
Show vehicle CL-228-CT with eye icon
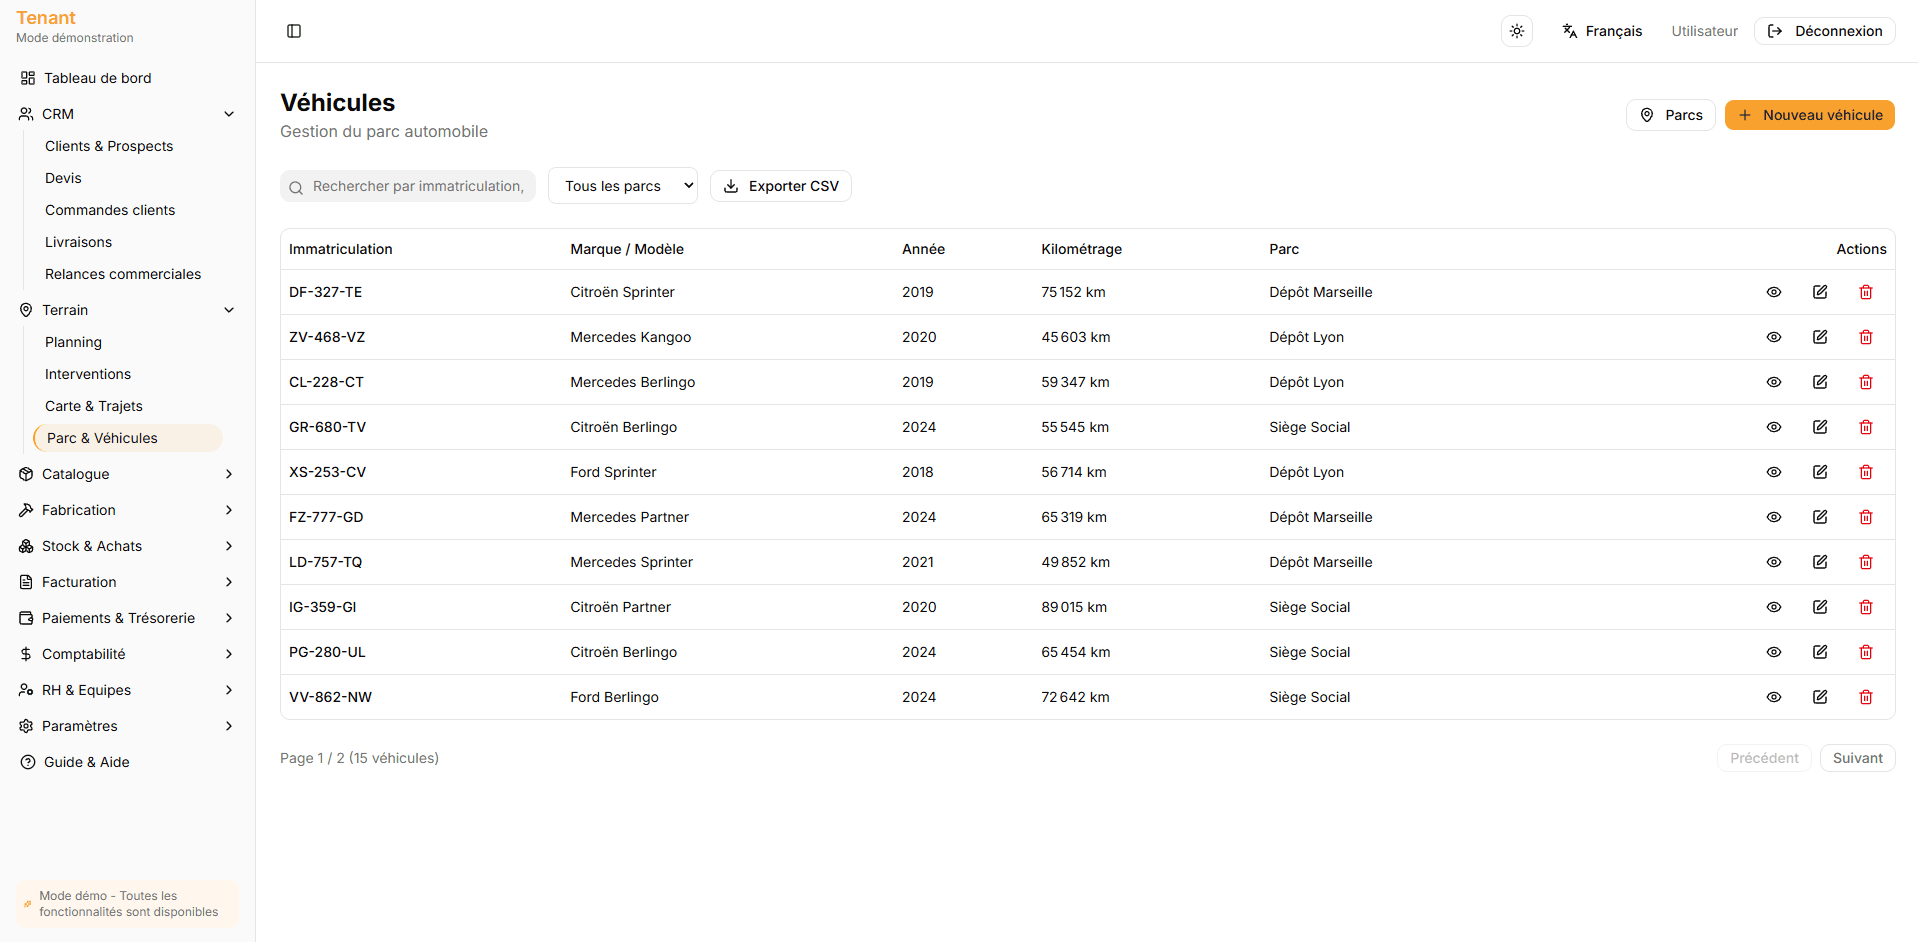1774,382
